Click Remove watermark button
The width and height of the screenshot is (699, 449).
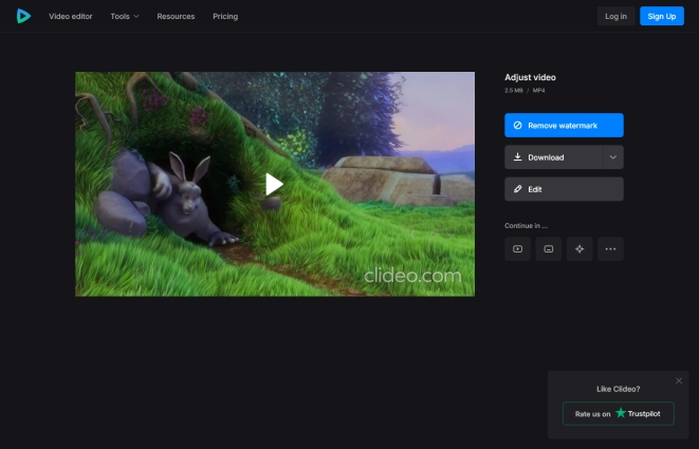point(564,125)
